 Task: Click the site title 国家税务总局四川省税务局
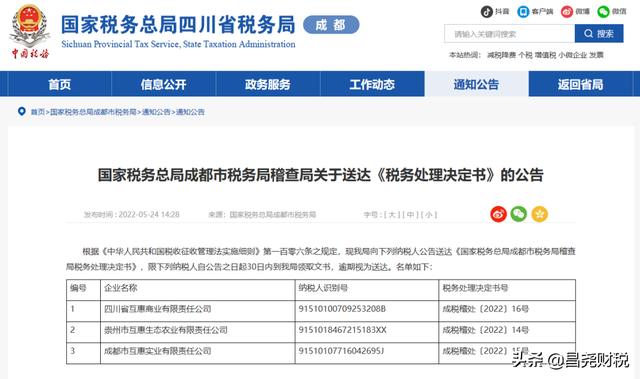[x=178, y=24]
